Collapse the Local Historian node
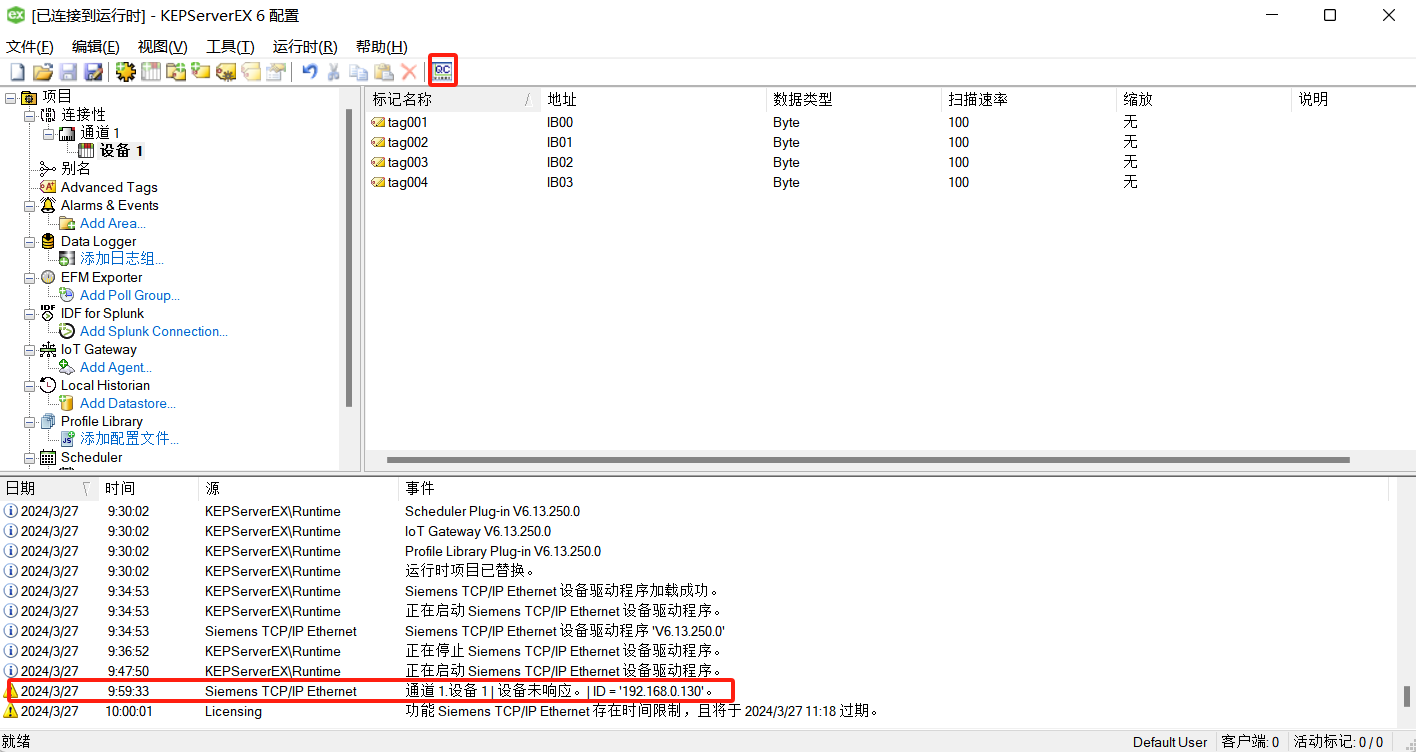Screen dimensions: 1416x752 pyautogui.click(x=29, y=385)
